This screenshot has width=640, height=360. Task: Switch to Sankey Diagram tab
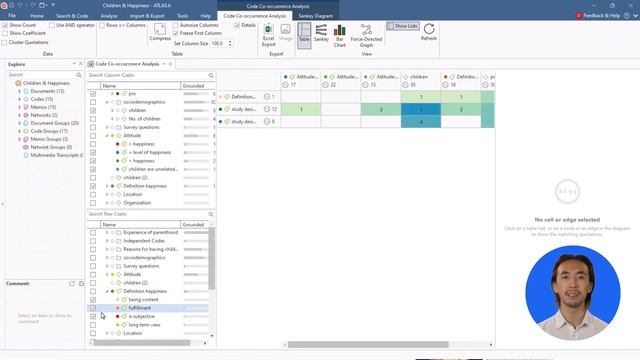click(316, 16)
